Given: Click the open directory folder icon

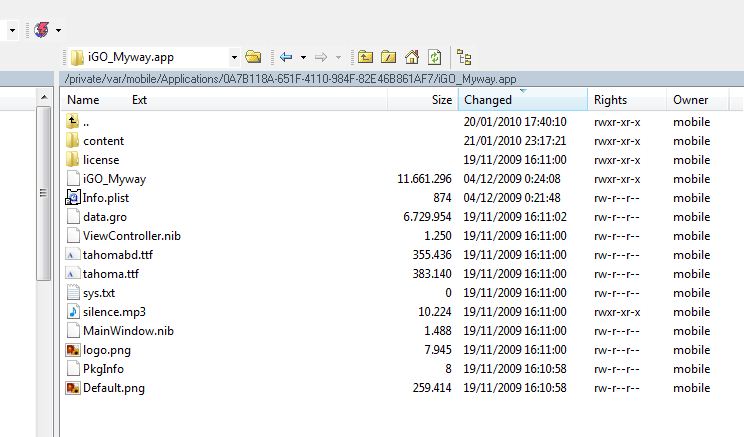Looking at the screenshot, I should point(253,57).
